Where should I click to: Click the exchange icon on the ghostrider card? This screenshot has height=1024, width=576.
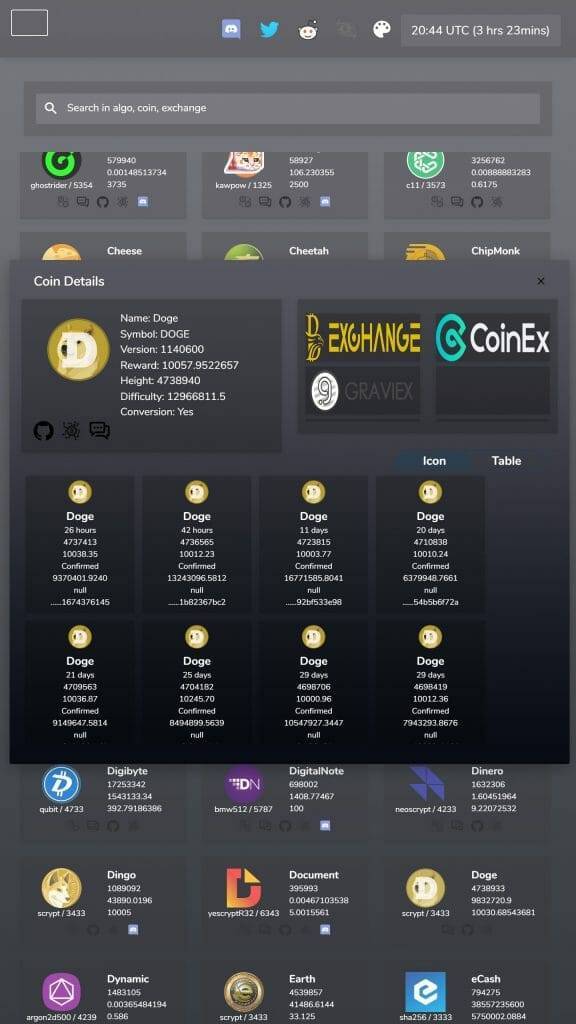(x=63, y=202)
